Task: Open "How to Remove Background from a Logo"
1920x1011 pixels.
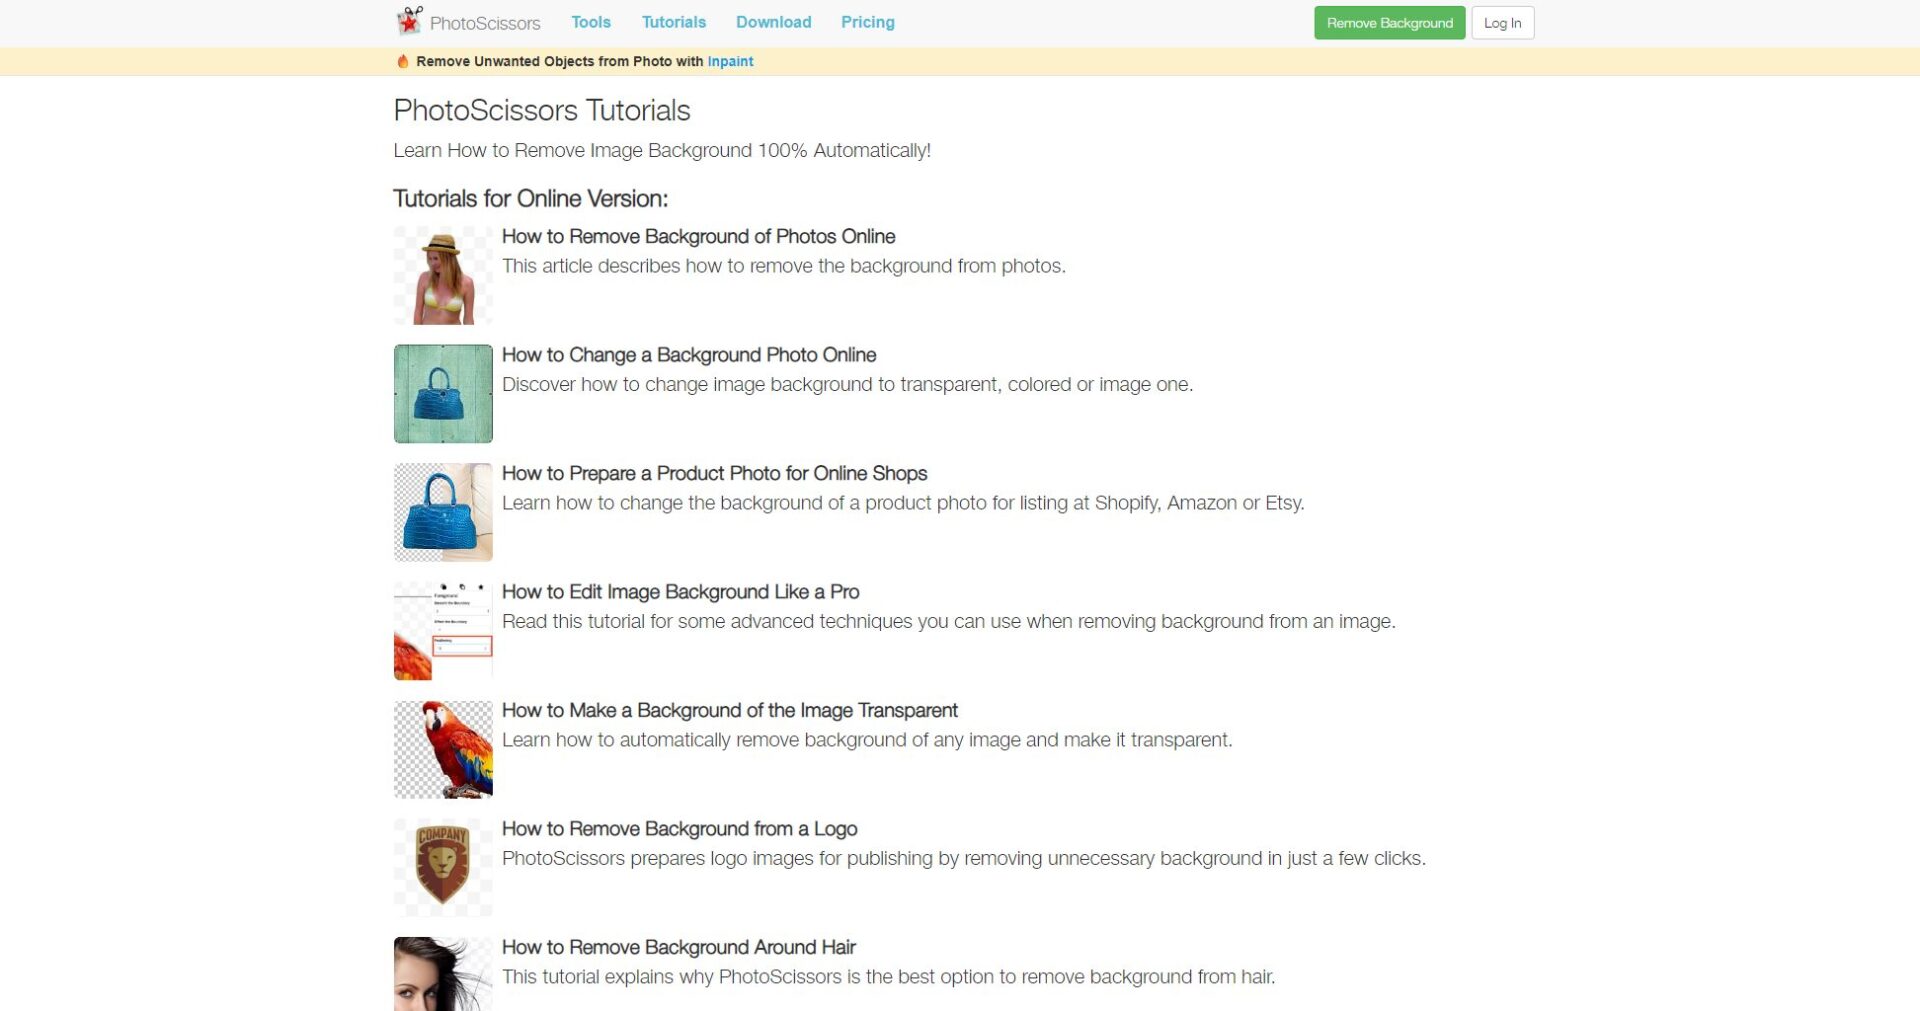Action: click(679, 829)
